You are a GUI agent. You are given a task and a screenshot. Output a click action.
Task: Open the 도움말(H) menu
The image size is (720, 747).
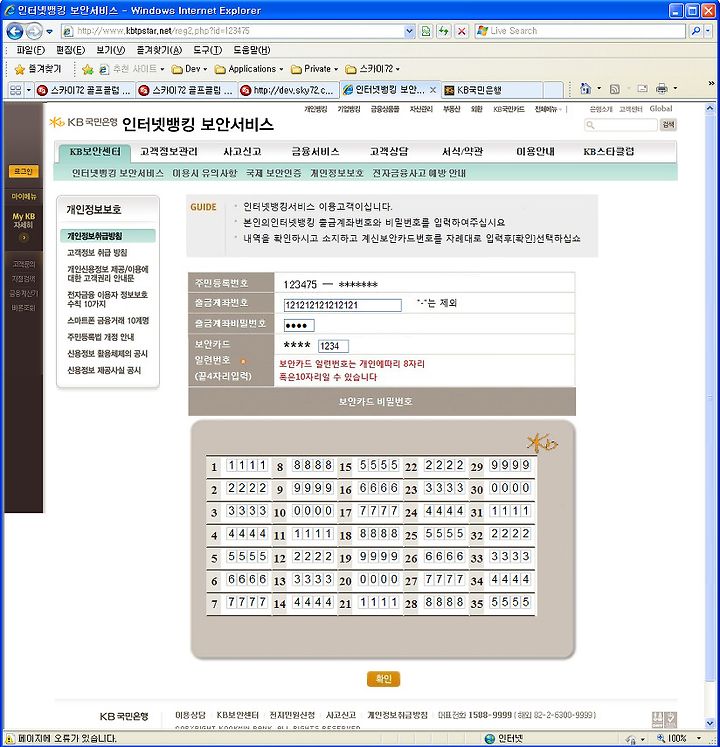pyautogui.click(x=252, y=50)
